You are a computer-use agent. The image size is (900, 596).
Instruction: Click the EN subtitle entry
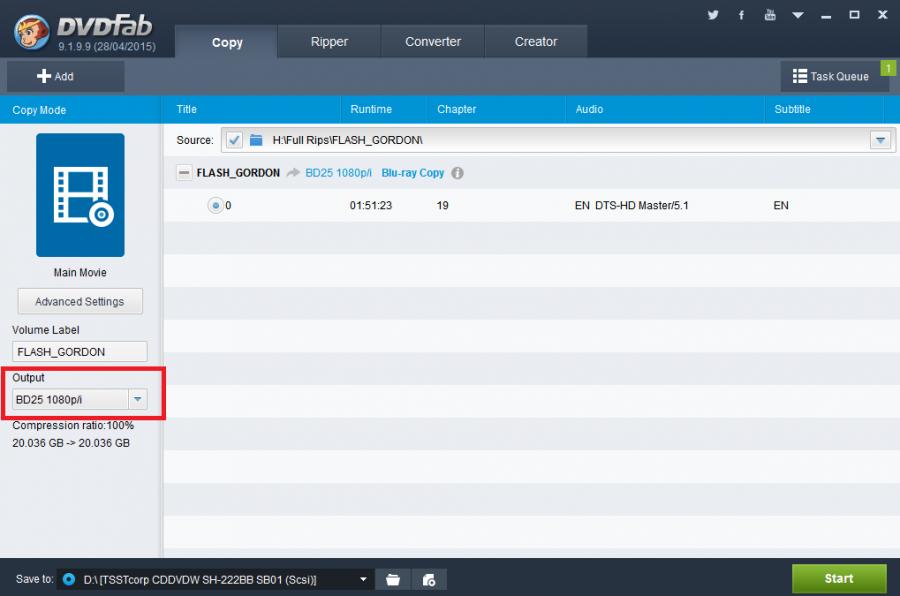(781, 206)
